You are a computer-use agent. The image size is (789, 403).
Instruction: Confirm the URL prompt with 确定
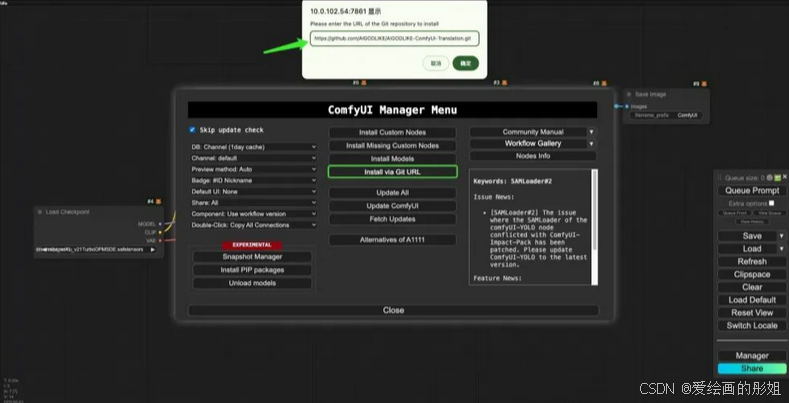[x=465, y=63]
